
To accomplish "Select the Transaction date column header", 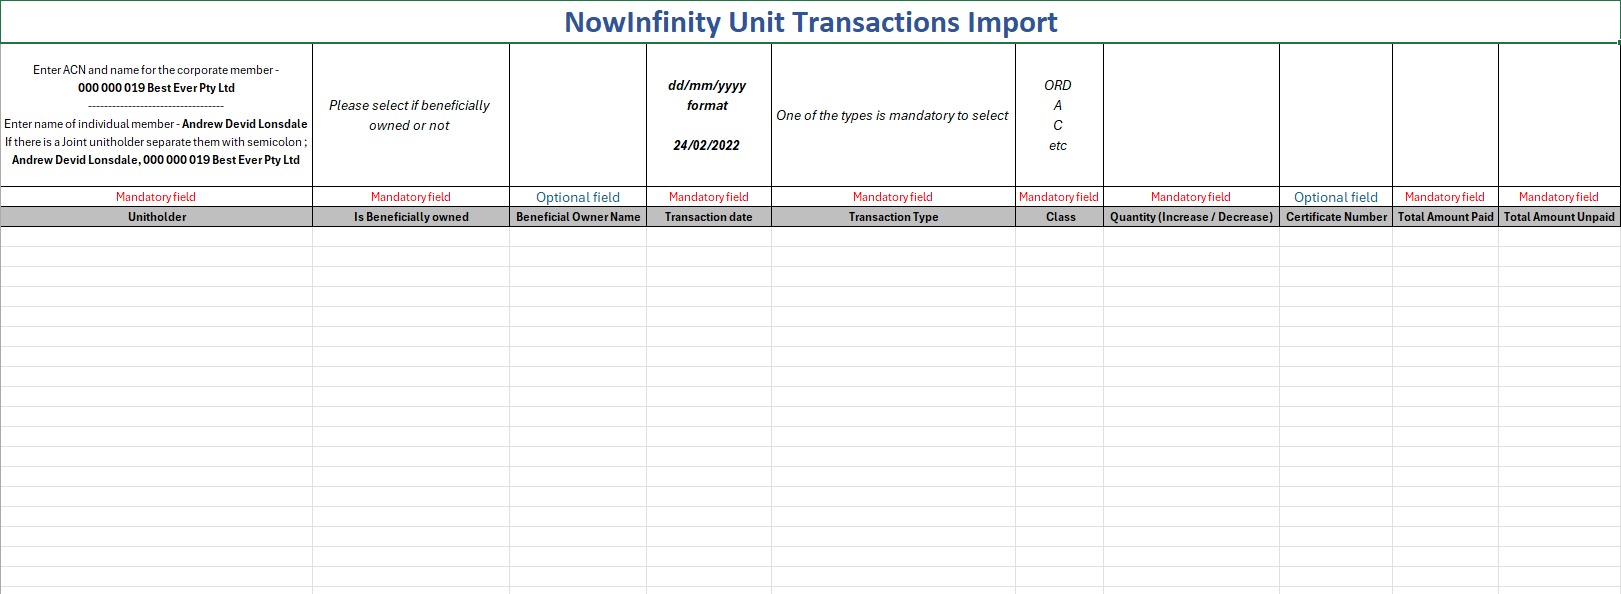I will tap(708, 217).
